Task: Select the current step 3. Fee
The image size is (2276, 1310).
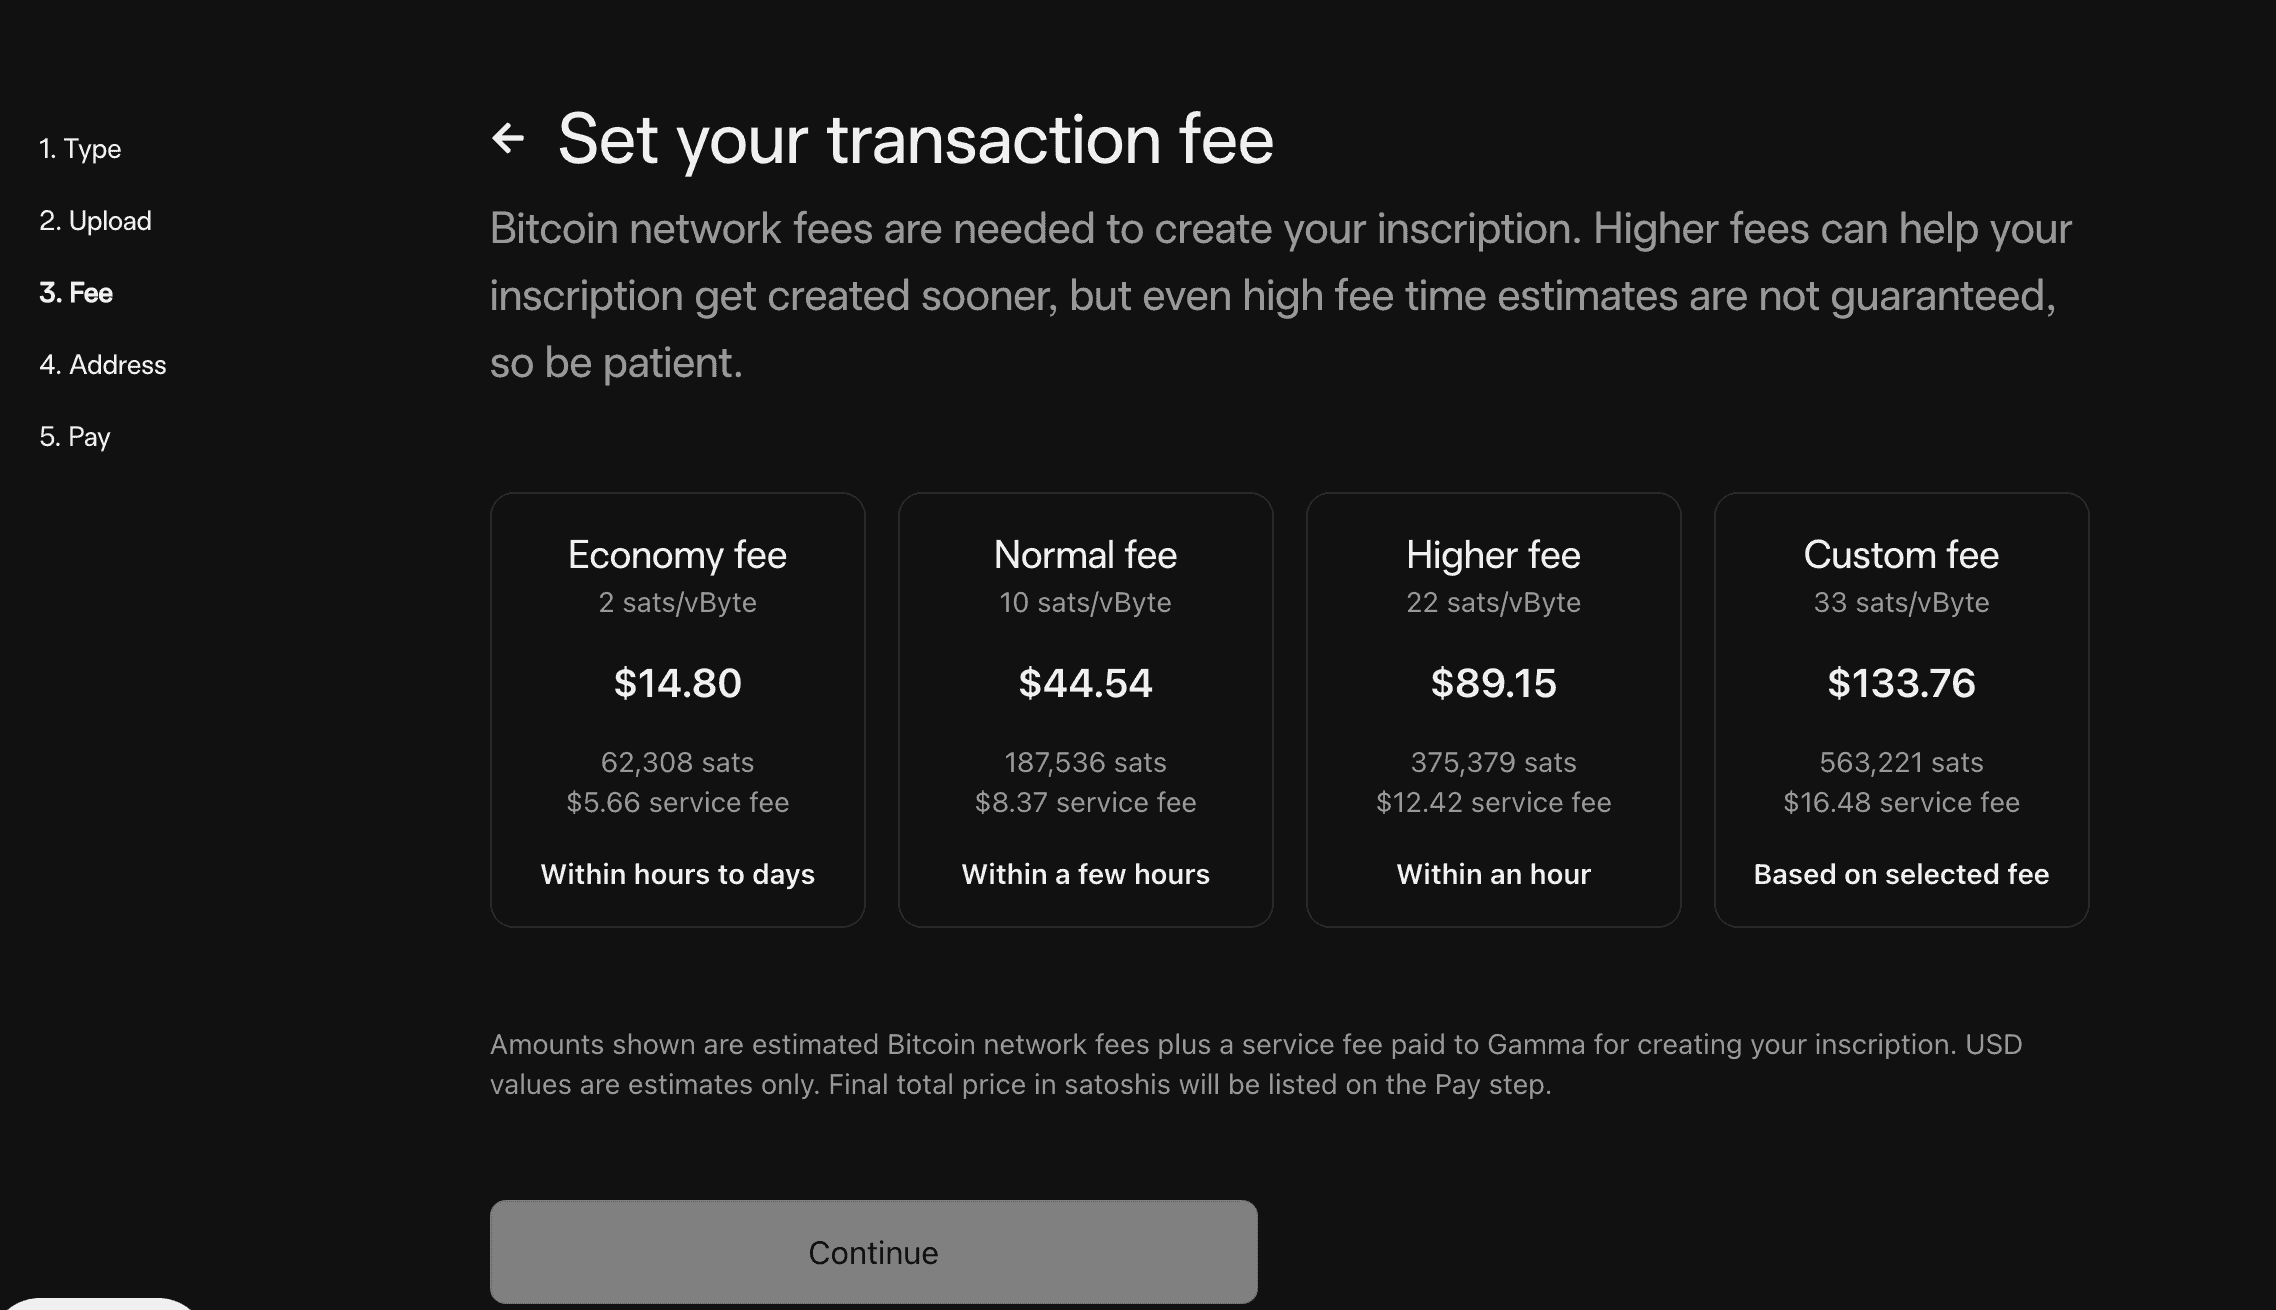Action: pos(76,293)
